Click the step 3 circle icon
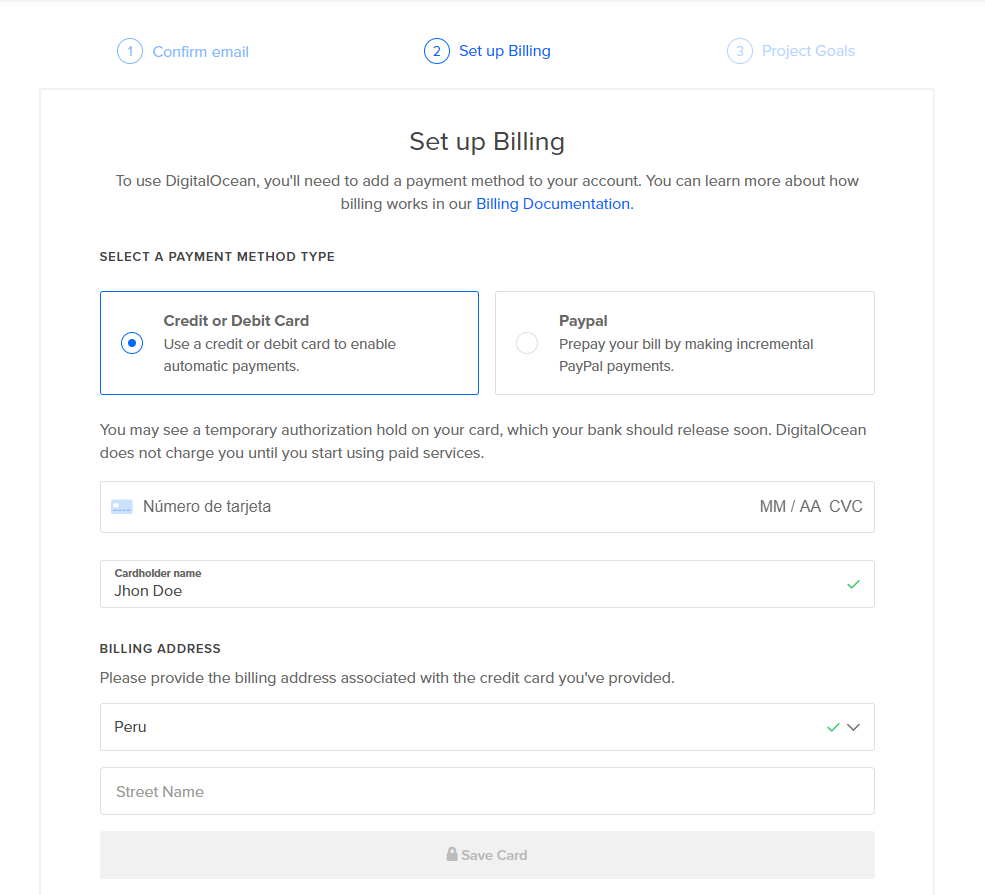 (x=740, y=52)
